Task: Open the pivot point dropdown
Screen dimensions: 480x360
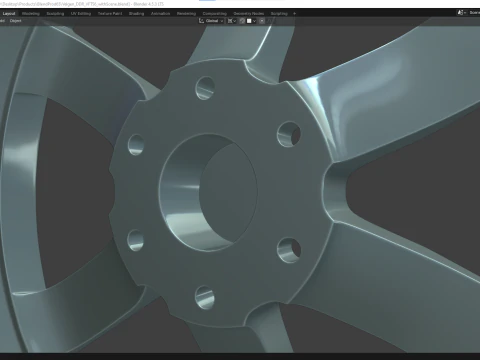Action: (232, 21)
